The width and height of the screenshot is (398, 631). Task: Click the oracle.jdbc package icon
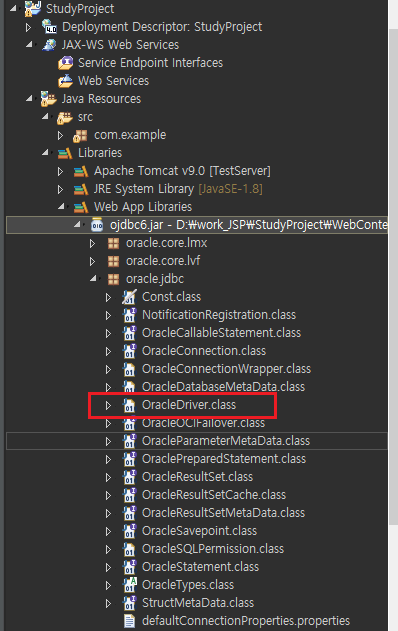[x=113, y=279]
